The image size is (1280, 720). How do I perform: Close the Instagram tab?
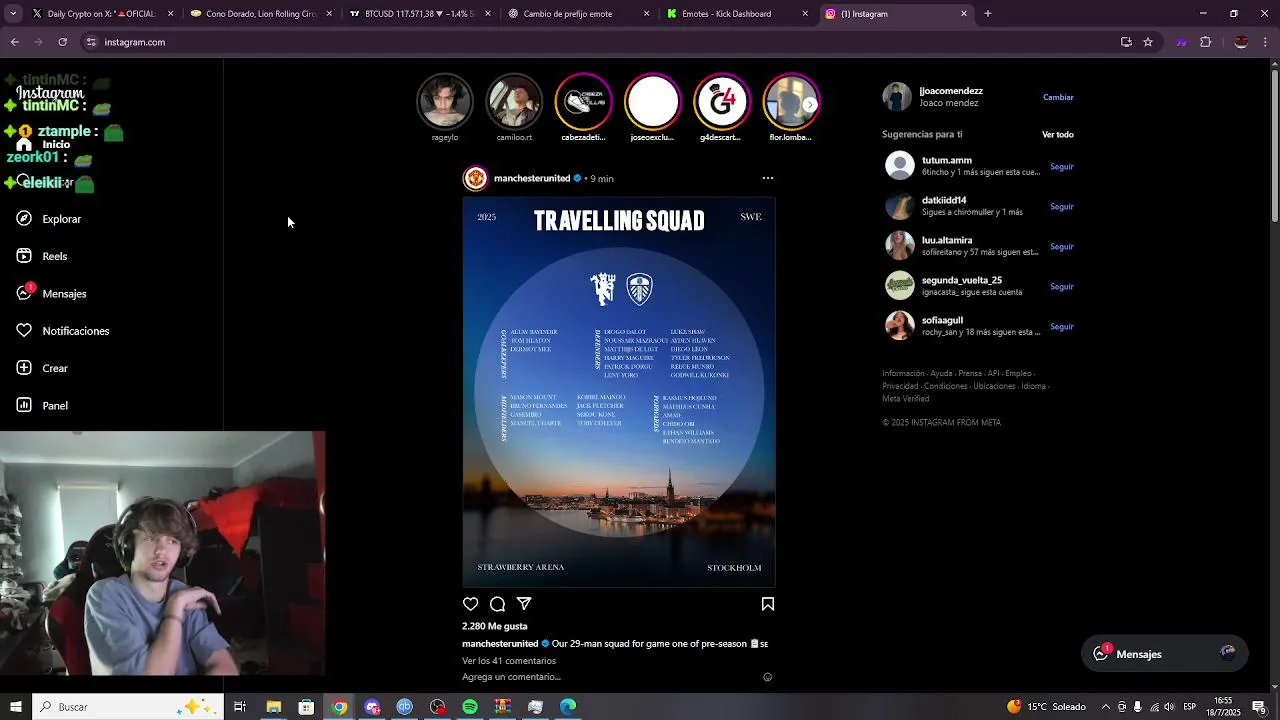[964, 14]
